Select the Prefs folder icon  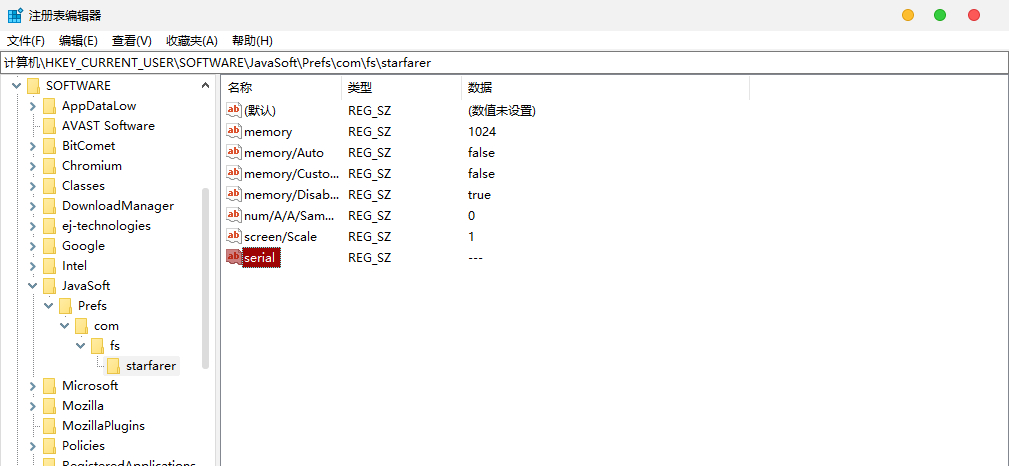[x=66, y=306]
